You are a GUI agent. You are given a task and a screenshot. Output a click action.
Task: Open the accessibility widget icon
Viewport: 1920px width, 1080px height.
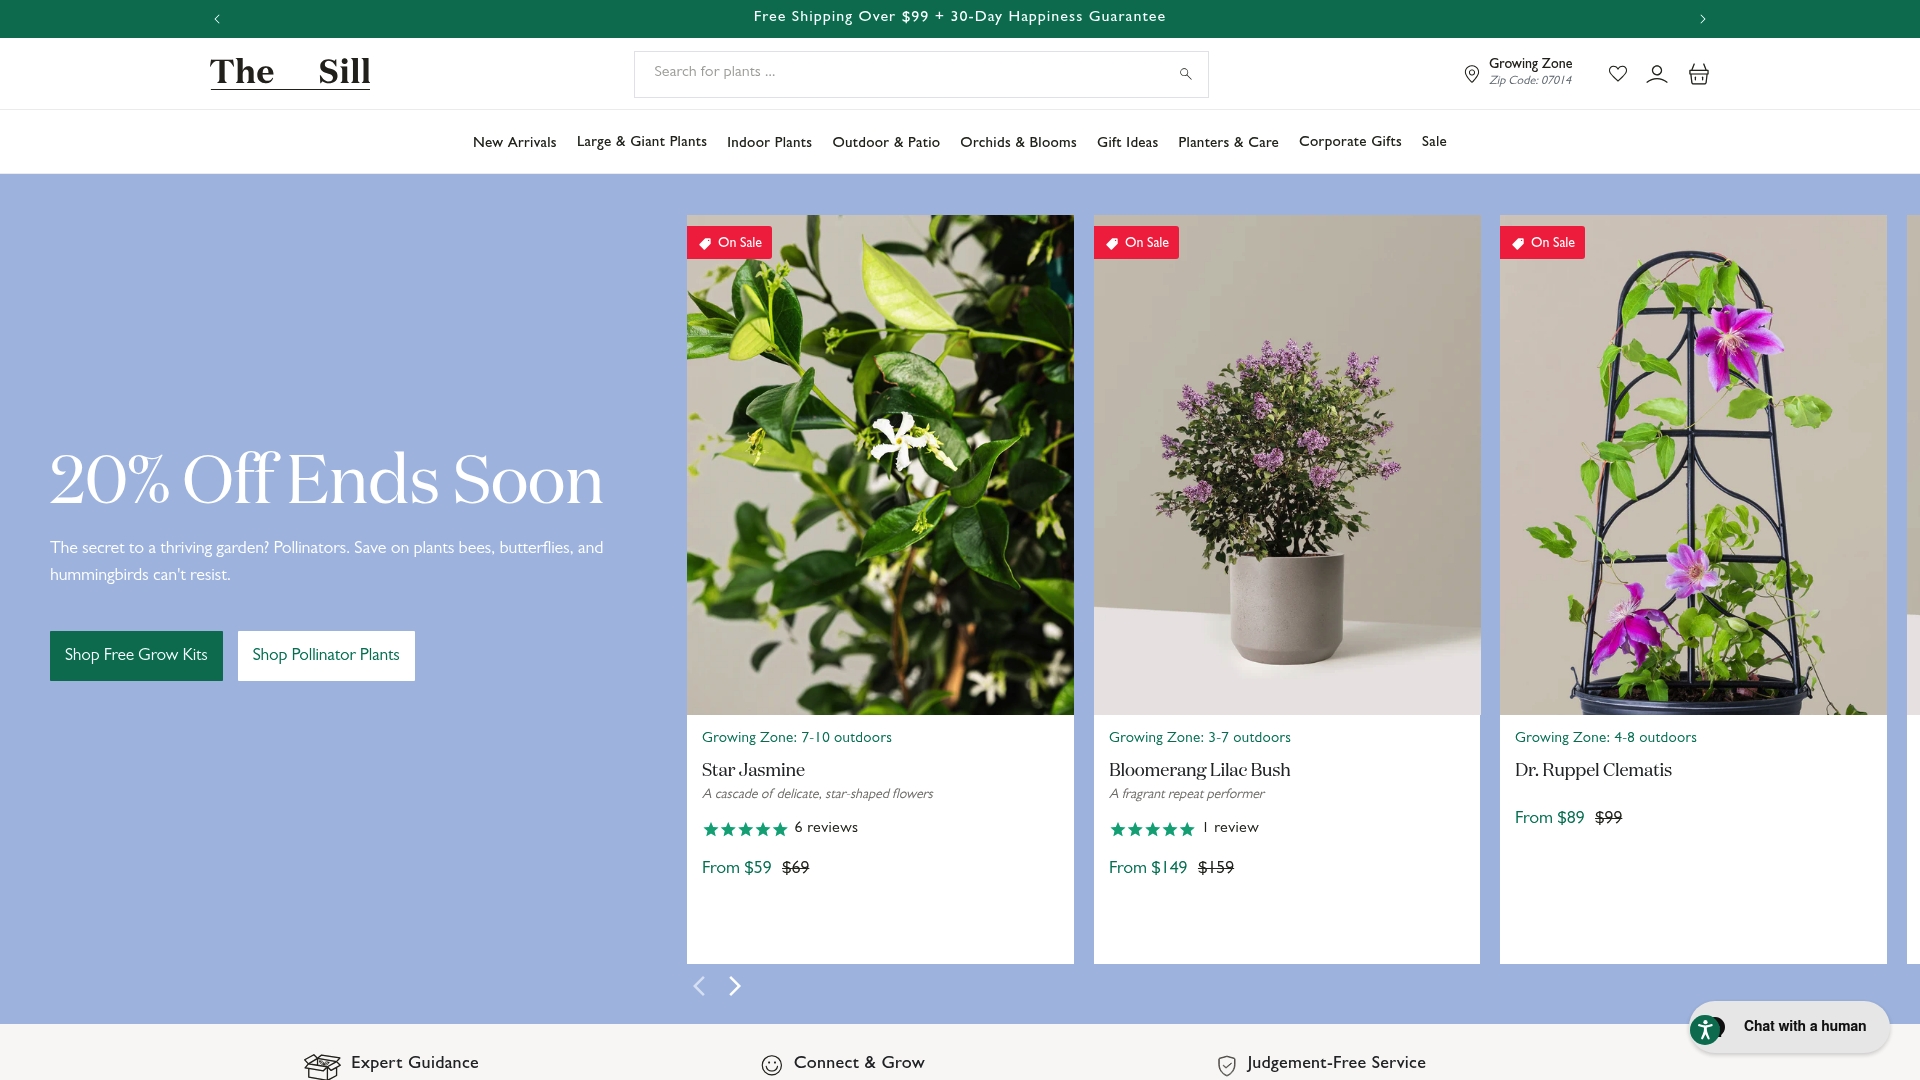tap(1707, 1028)
